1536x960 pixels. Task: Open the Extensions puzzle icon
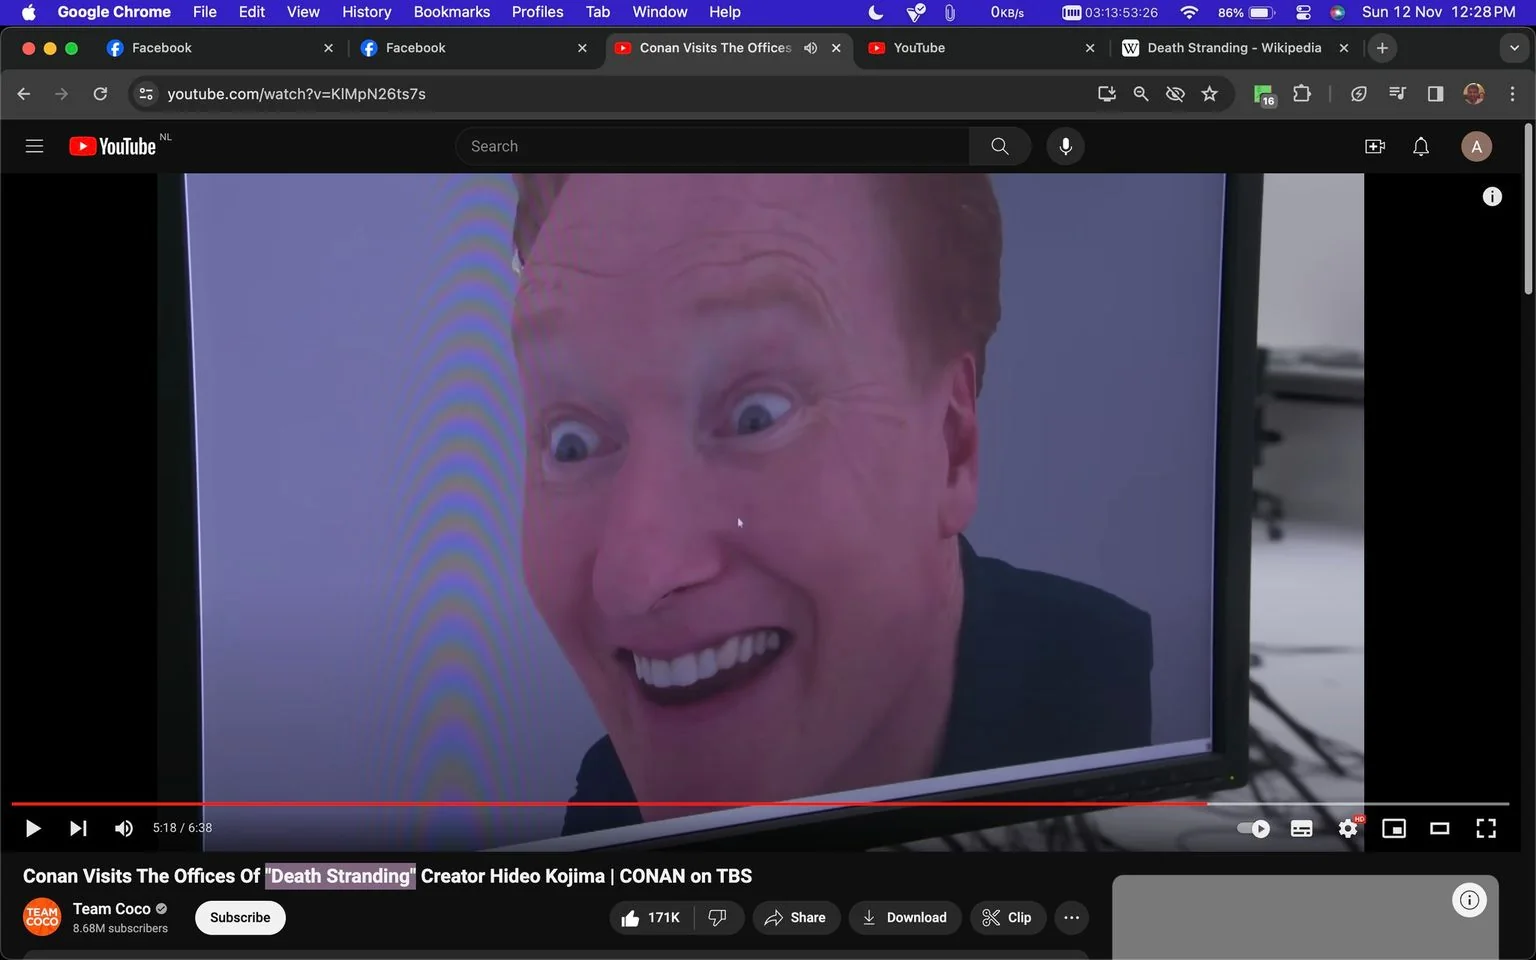[x=1301, y=94]
